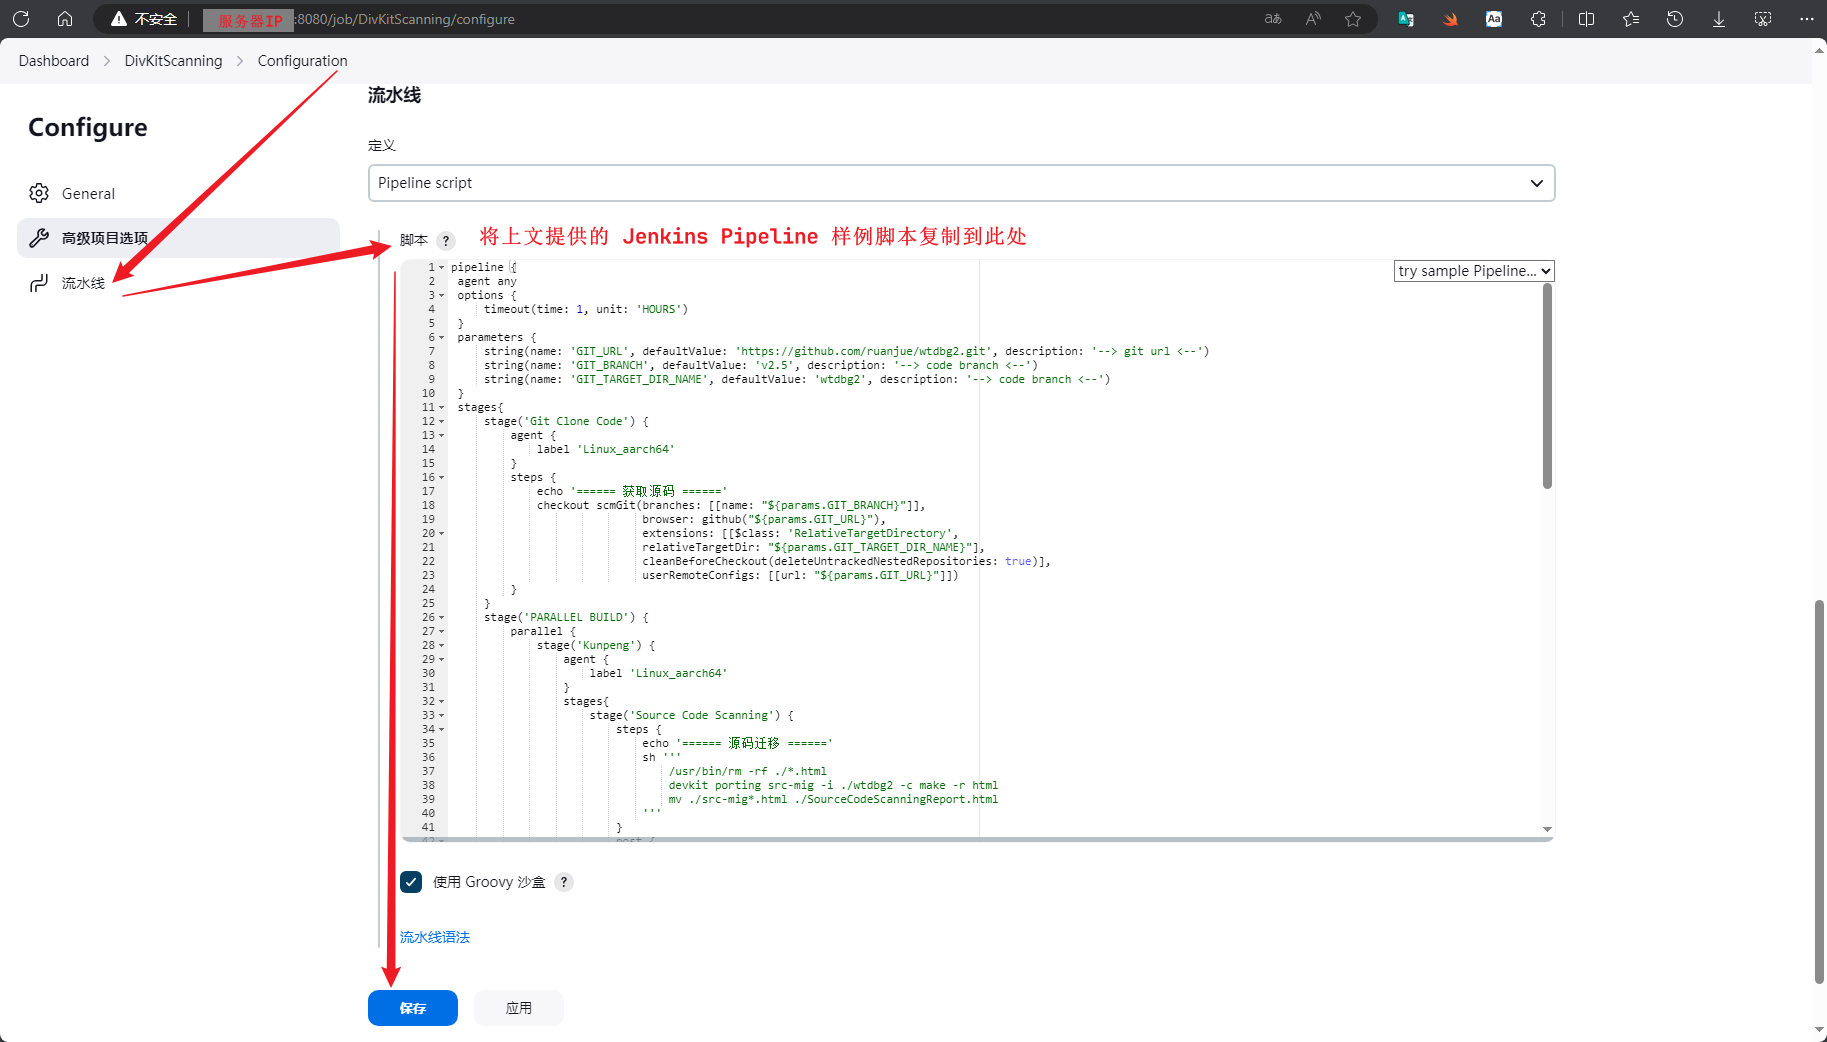Activate the read aloud icon
The width and height of the screenshot is (1827, 1042).
coord(1313,19)
